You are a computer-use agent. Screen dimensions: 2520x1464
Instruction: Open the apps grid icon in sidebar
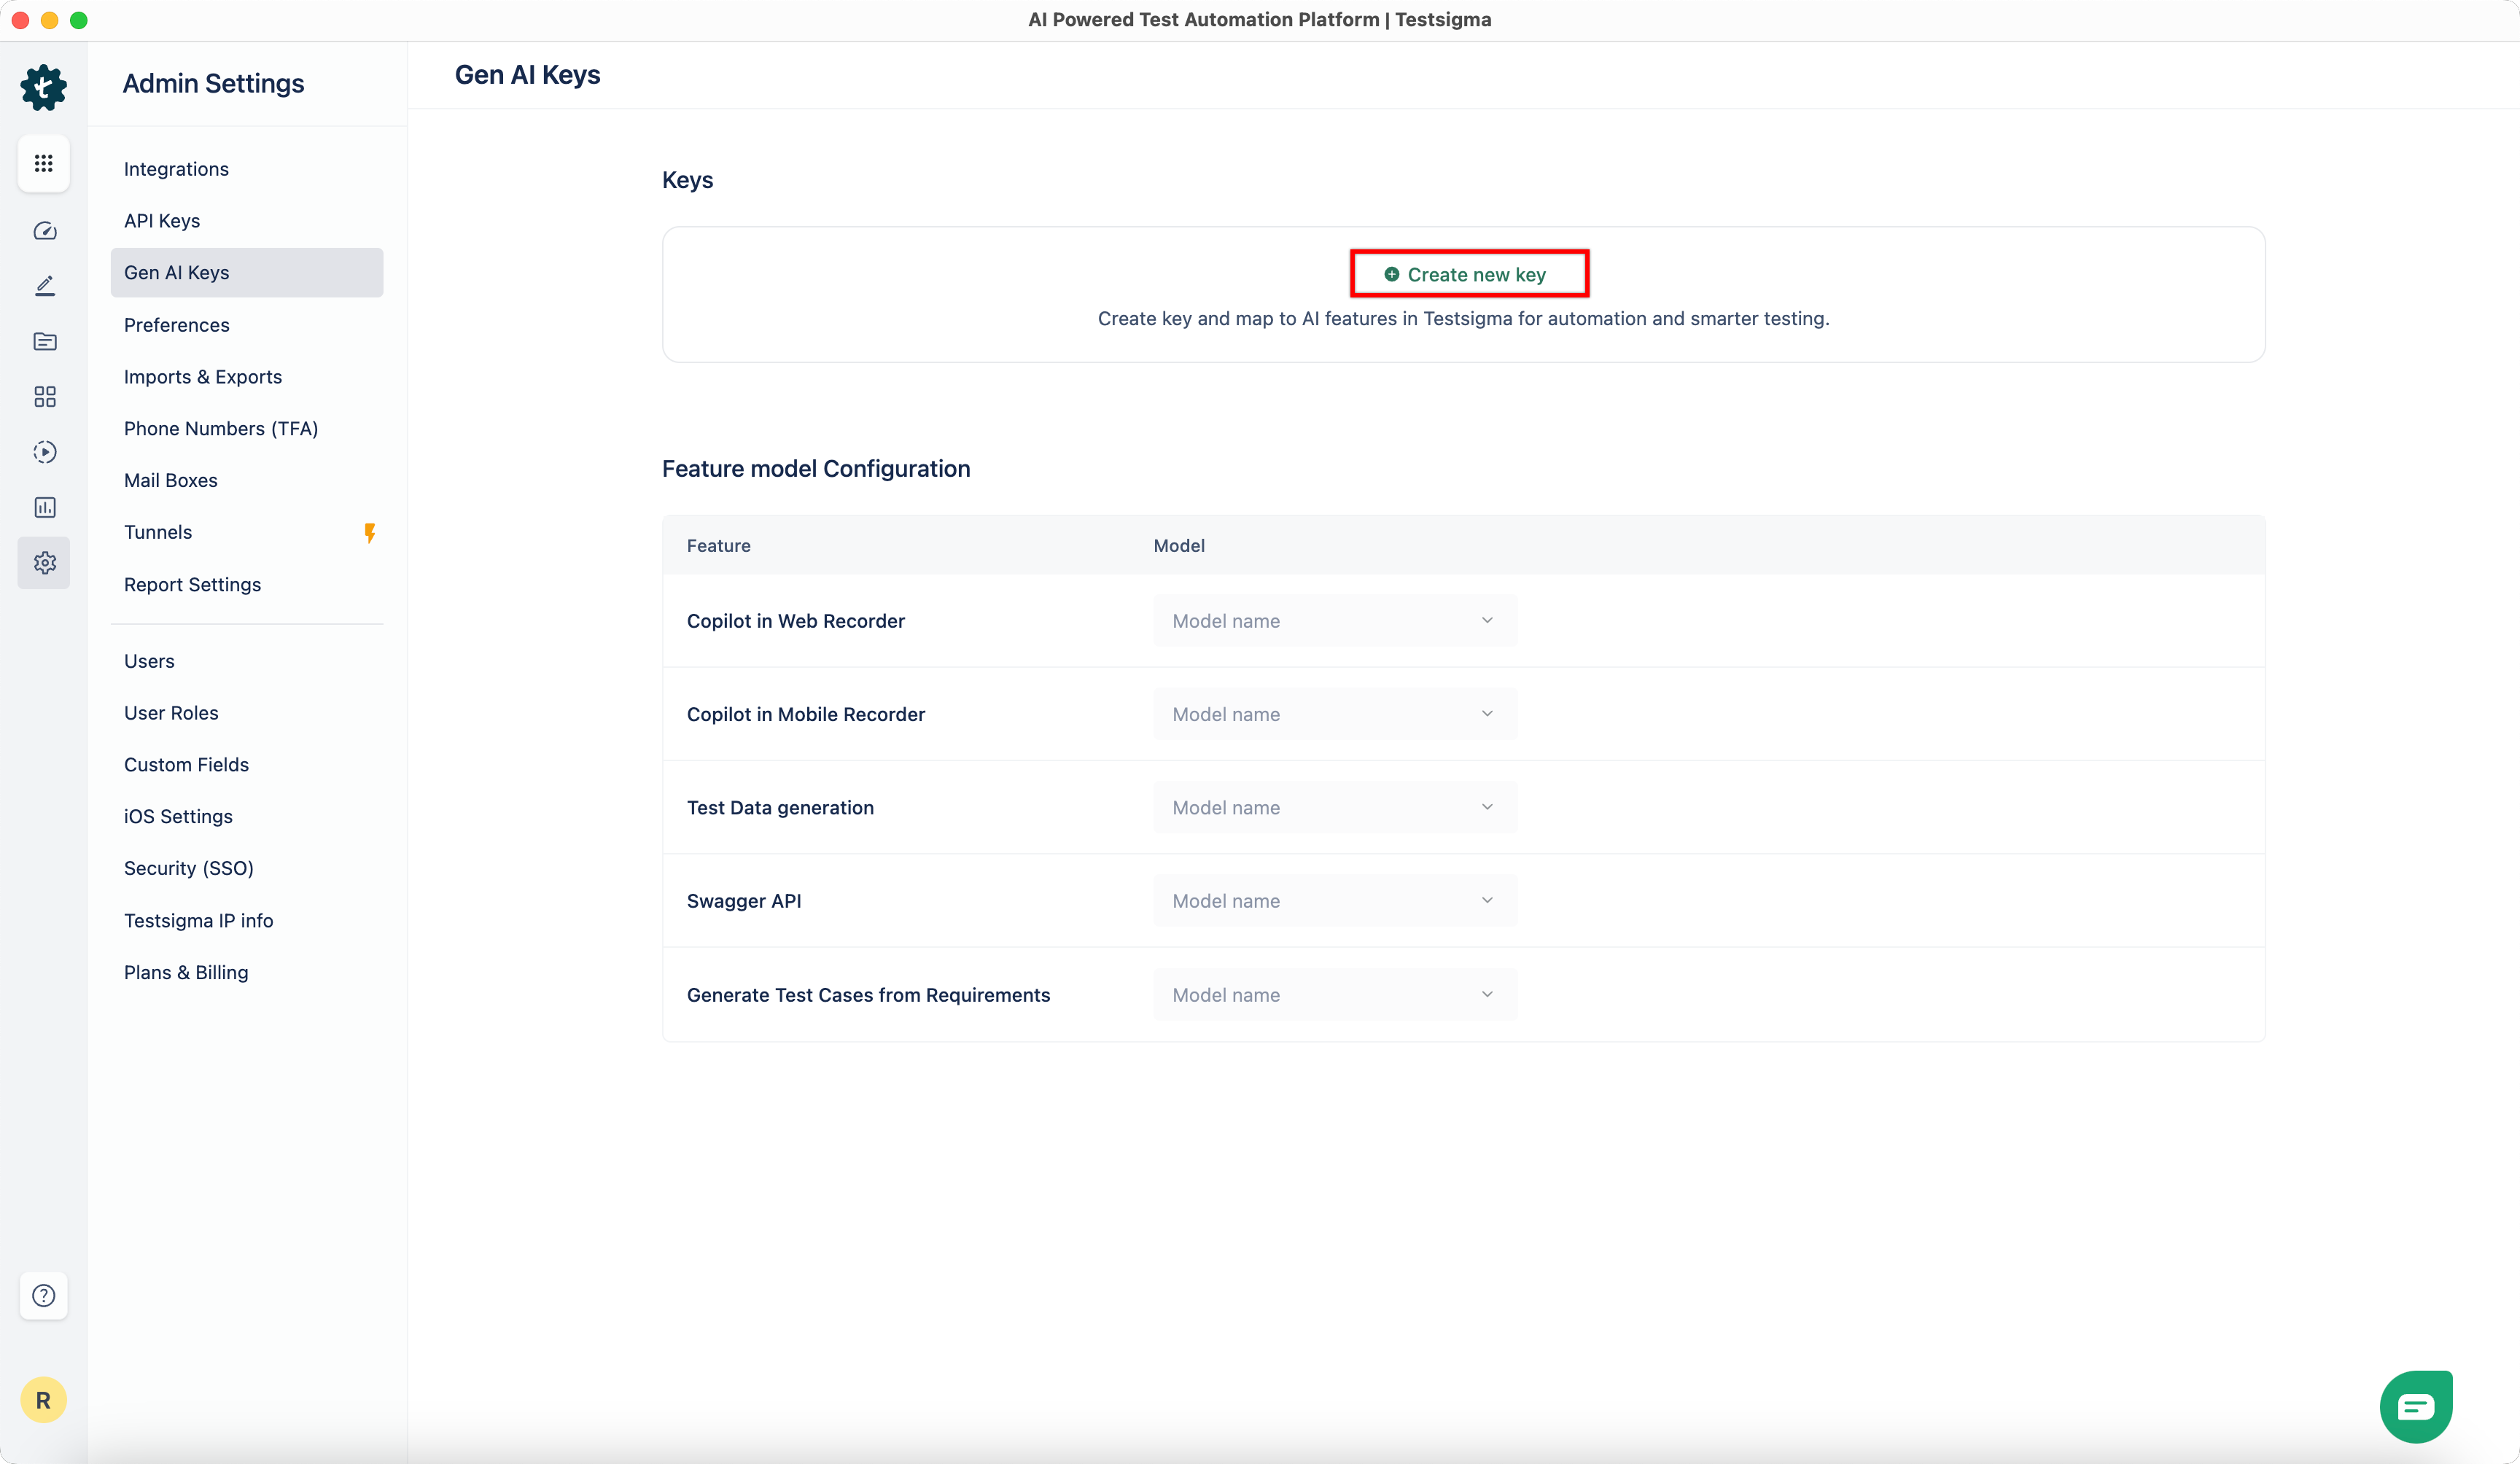(43, 163)
